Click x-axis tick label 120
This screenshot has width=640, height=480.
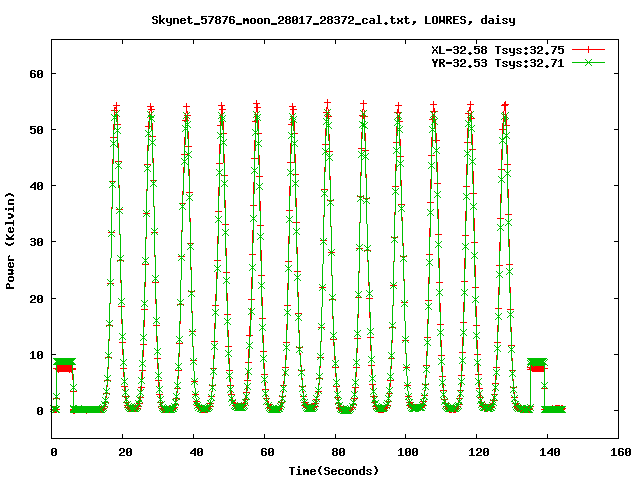(x=479, y=452)
